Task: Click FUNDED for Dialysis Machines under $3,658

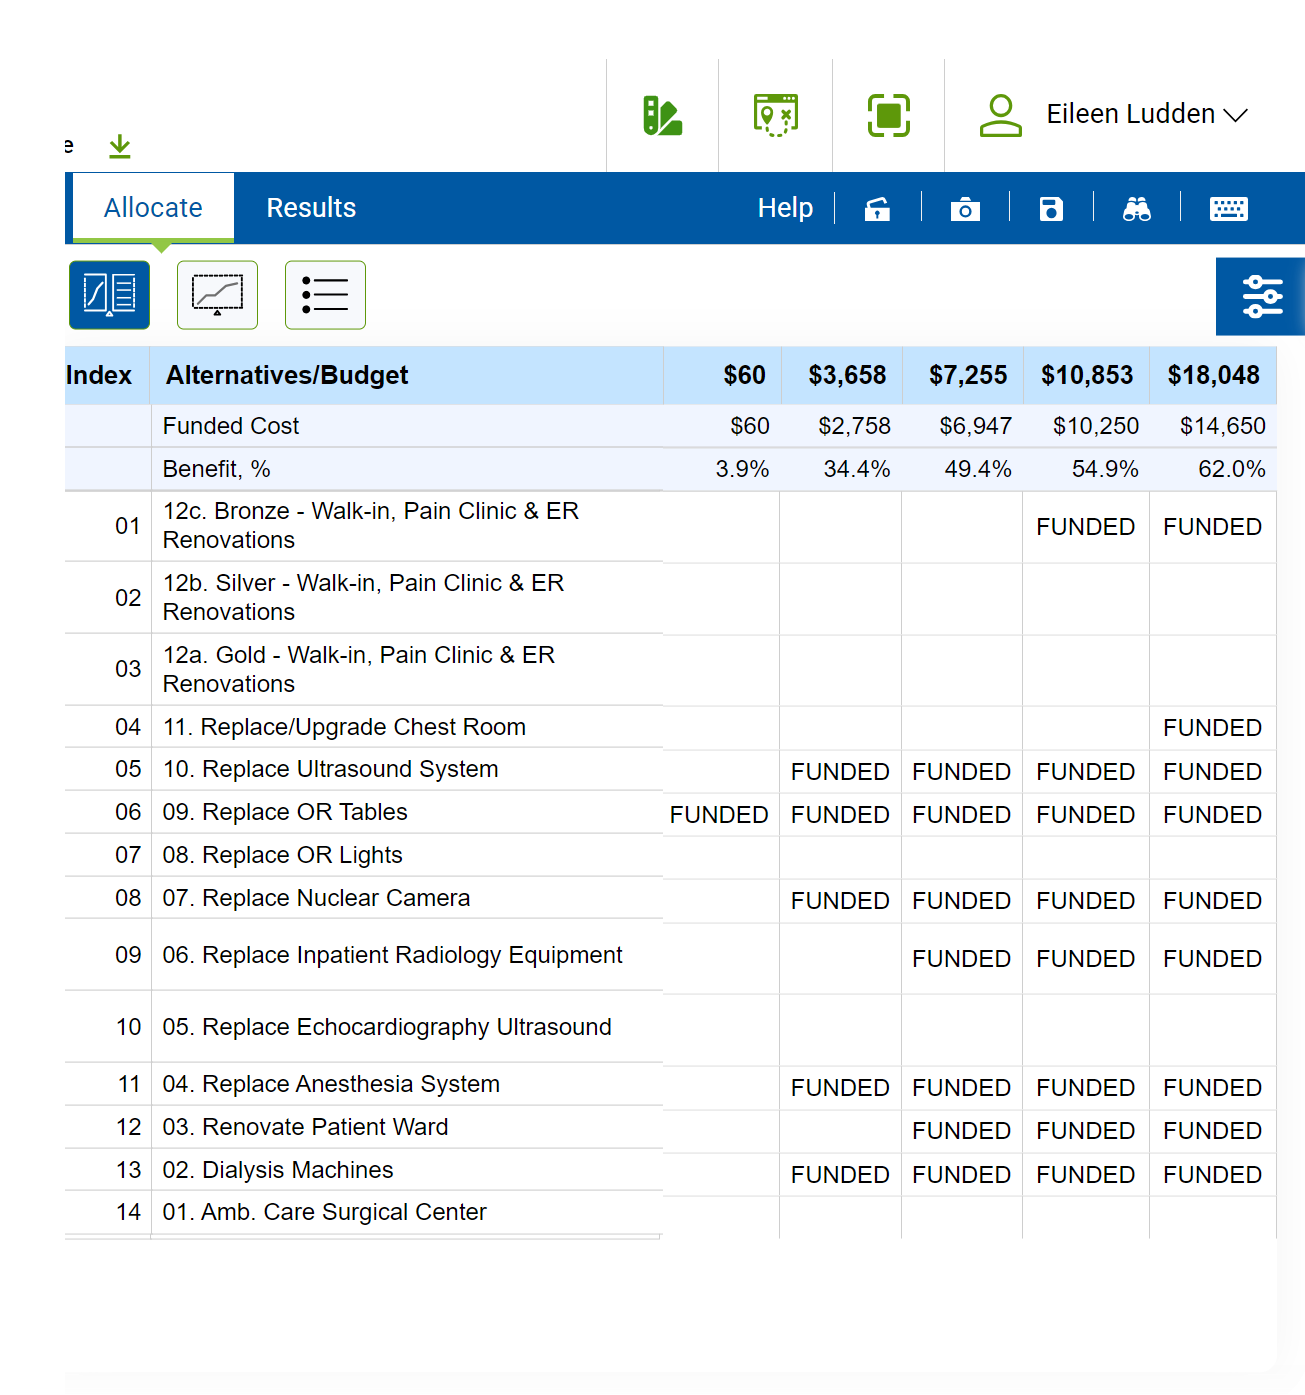Action: [x=840, y=1175]
